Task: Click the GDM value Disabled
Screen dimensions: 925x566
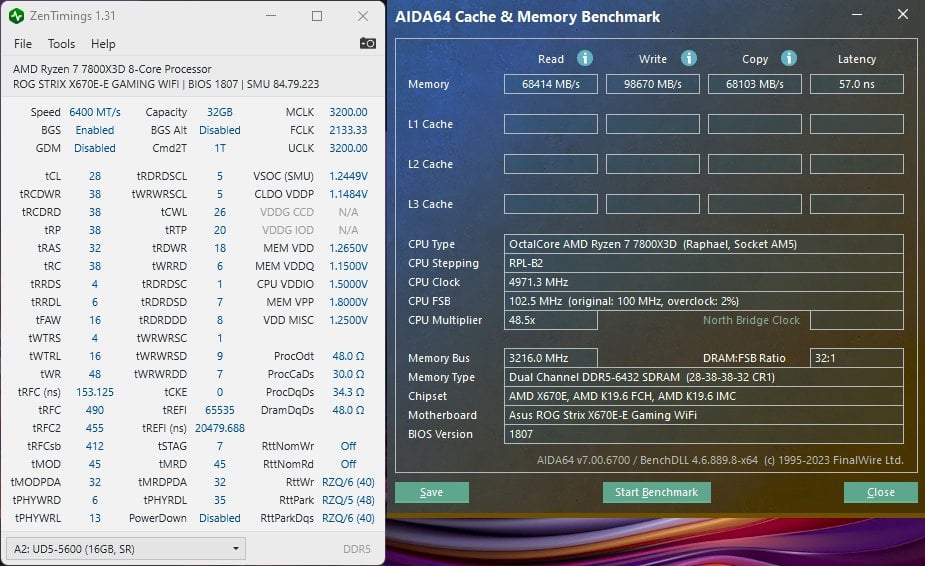Action: (94, 148)
